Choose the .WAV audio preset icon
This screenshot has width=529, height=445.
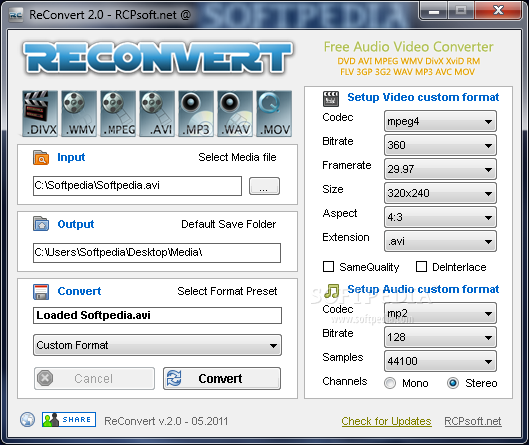point(235,113)
